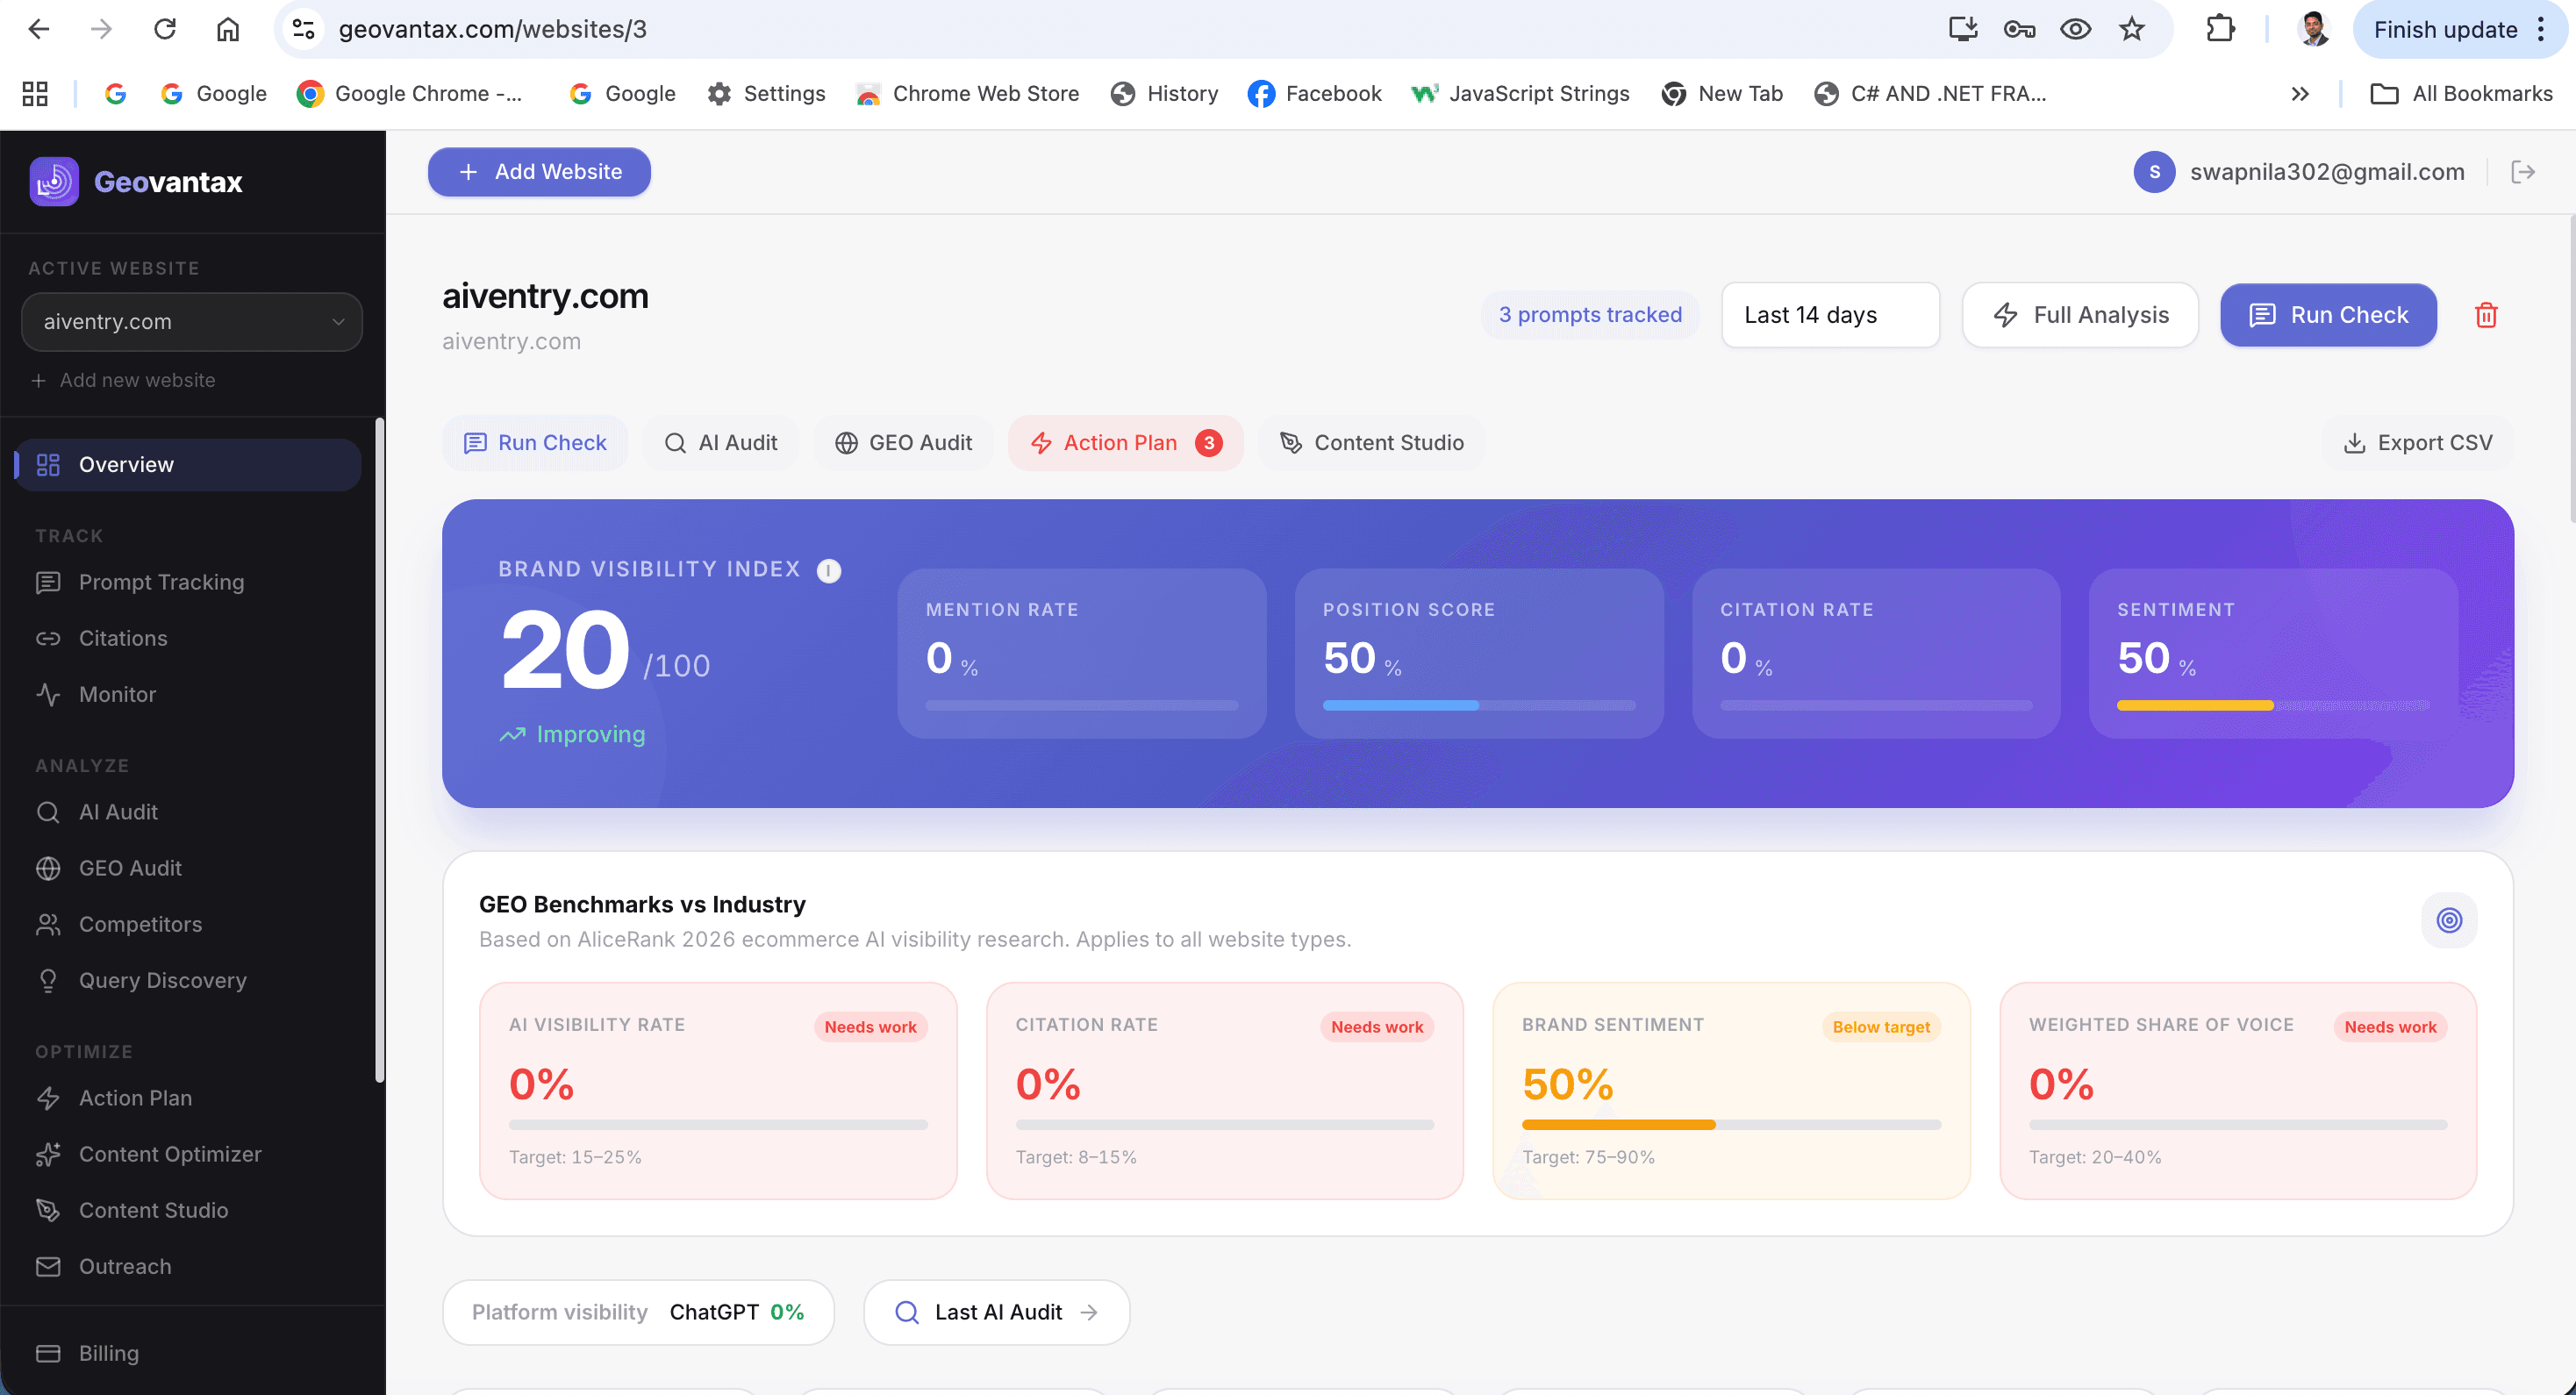The image size is (2576, 1395).
Task: Go to Outreach in sidebar
Action: [x=125, y=1266]
